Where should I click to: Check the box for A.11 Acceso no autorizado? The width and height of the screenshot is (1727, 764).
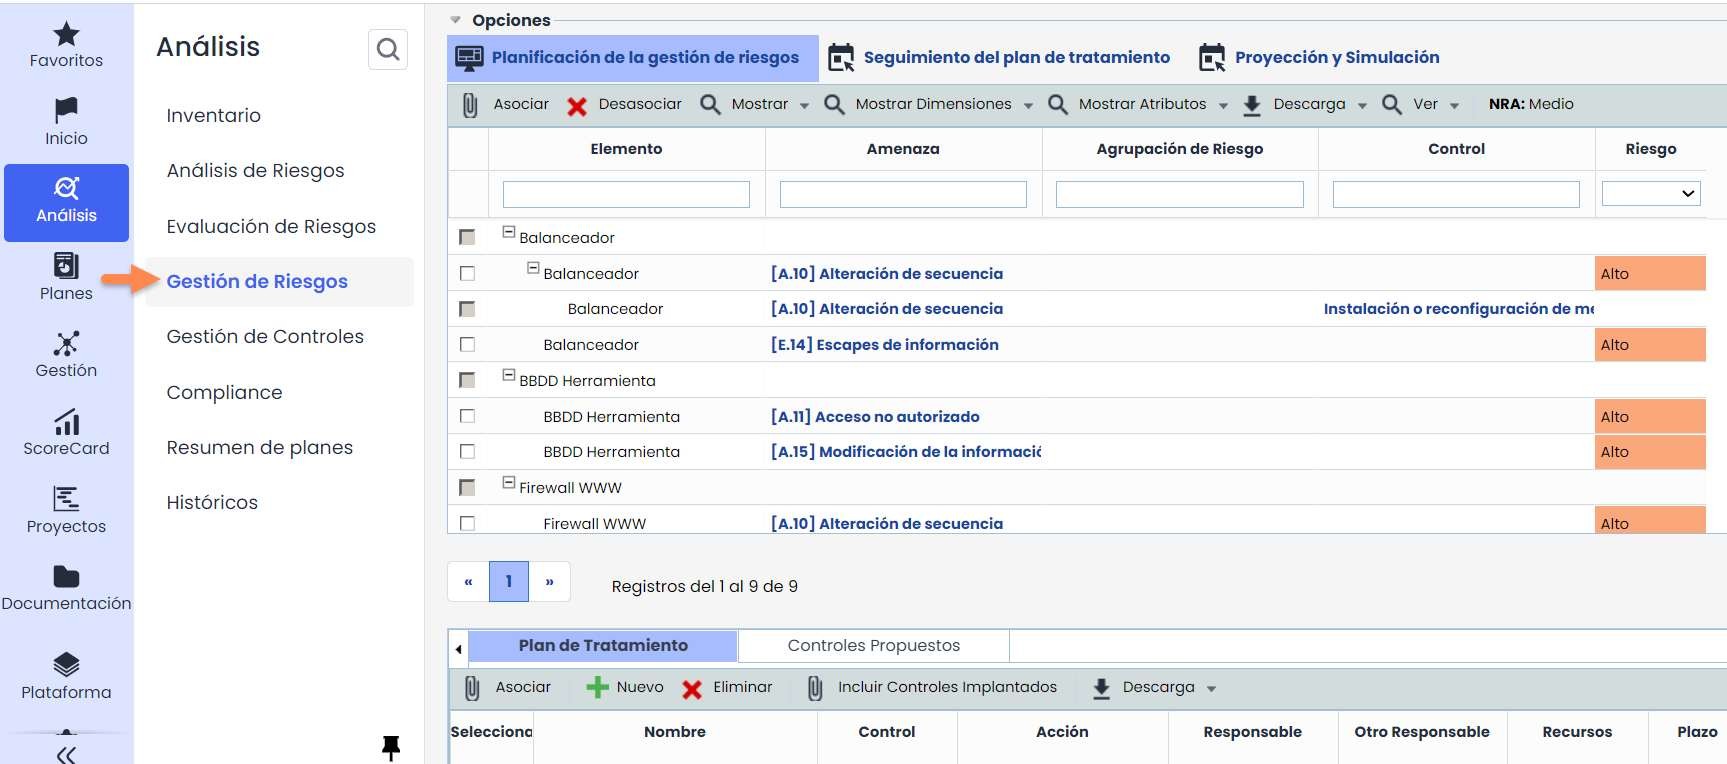point(467,416)
